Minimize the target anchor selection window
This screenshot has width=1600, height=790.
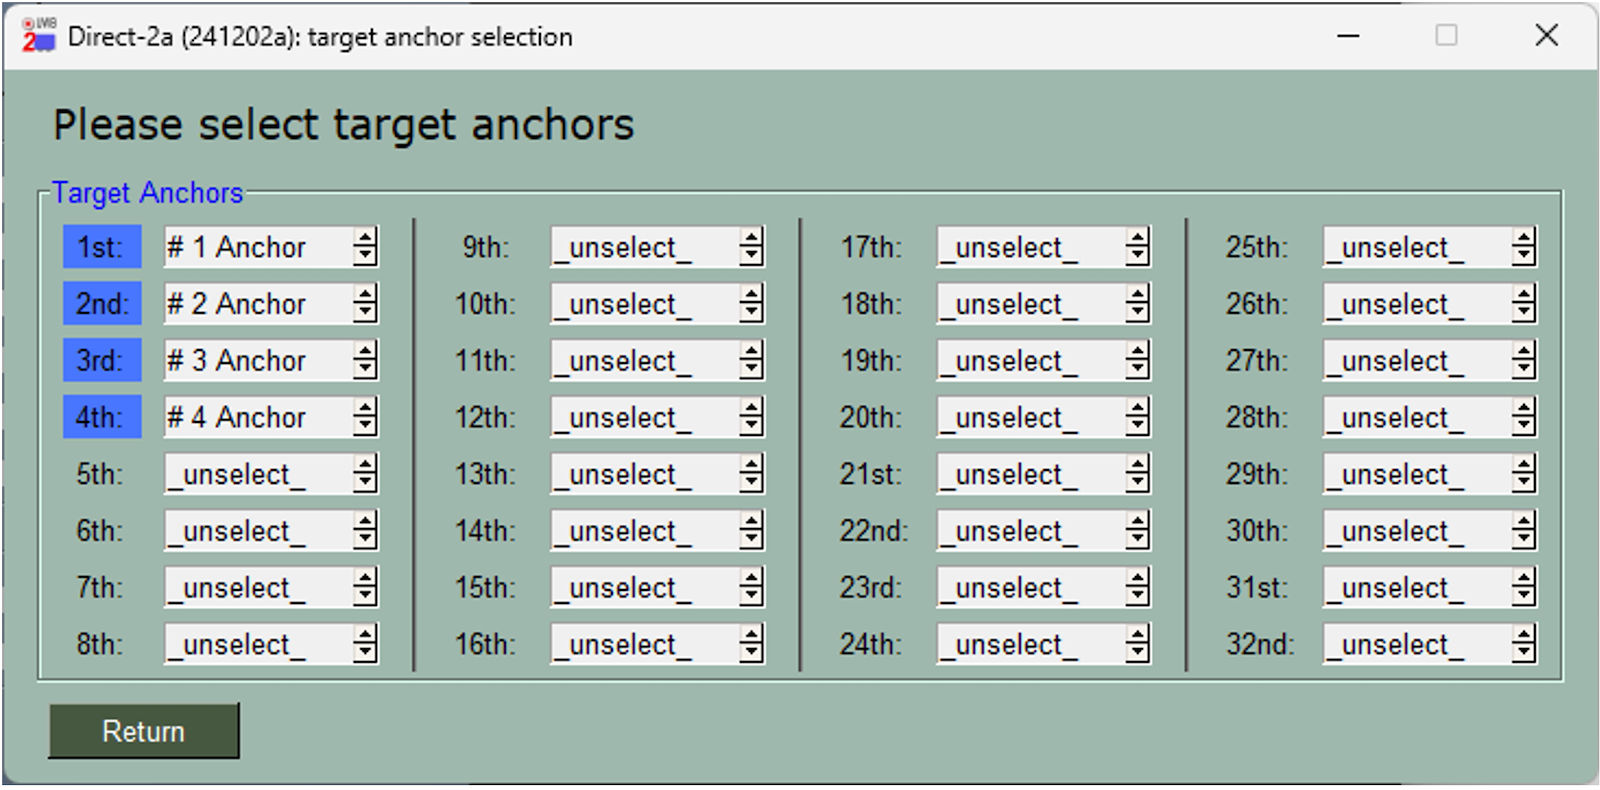click(x=1349, y=36)
